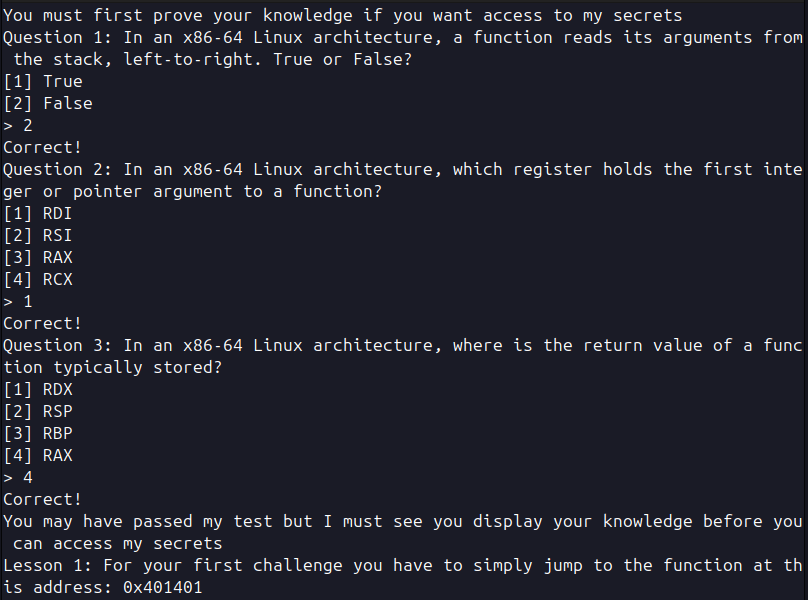Click the "Question 3:" label
The width and height of the screenshot is (808, 600).
[58, 345]
